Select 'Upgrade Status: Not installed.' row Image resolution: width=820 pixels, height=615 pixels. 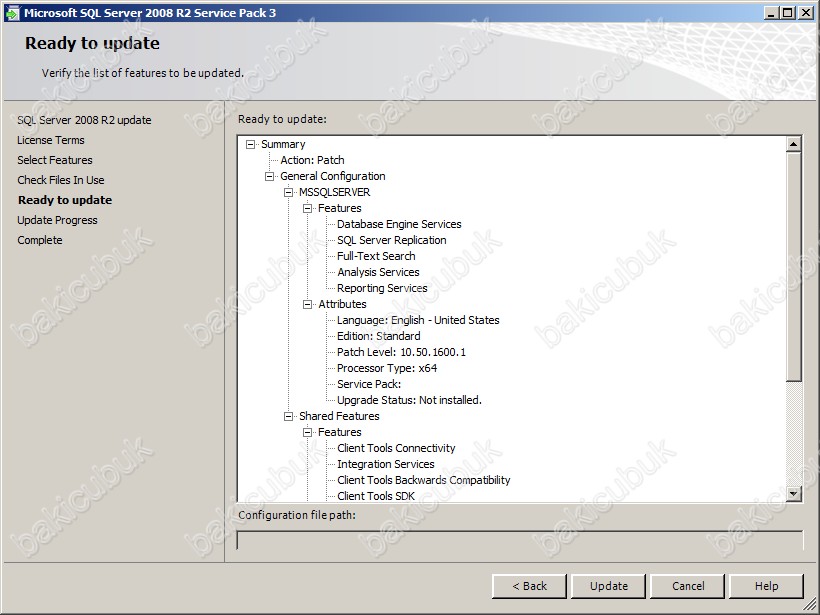409,400
